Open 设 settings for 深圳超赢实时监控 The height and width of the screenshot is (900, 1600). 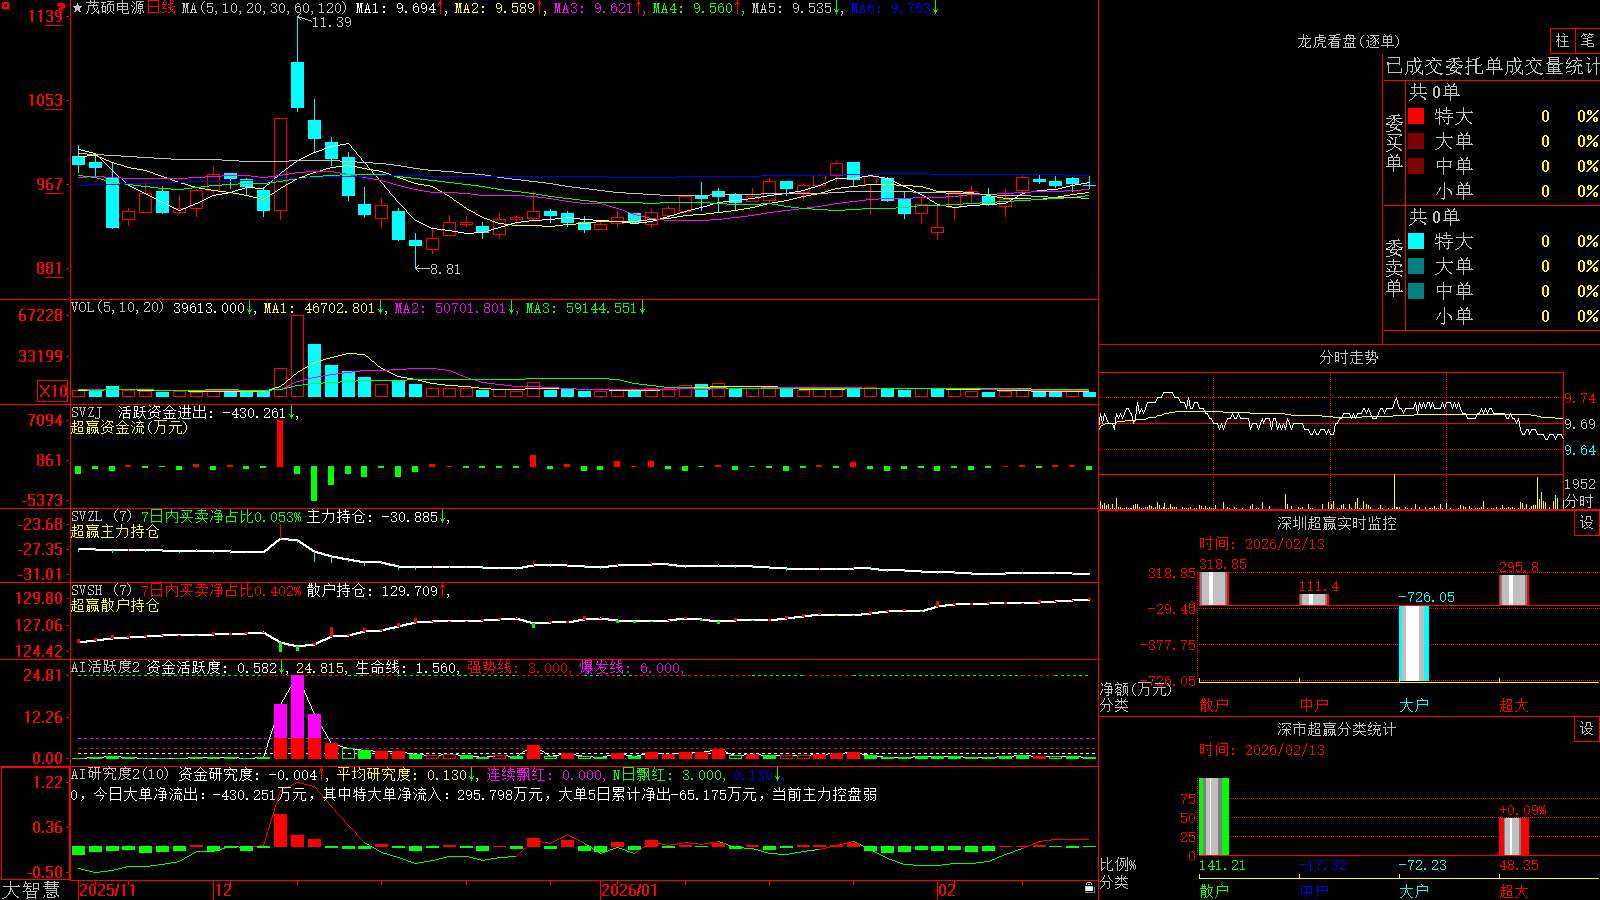pos(1587,523)
